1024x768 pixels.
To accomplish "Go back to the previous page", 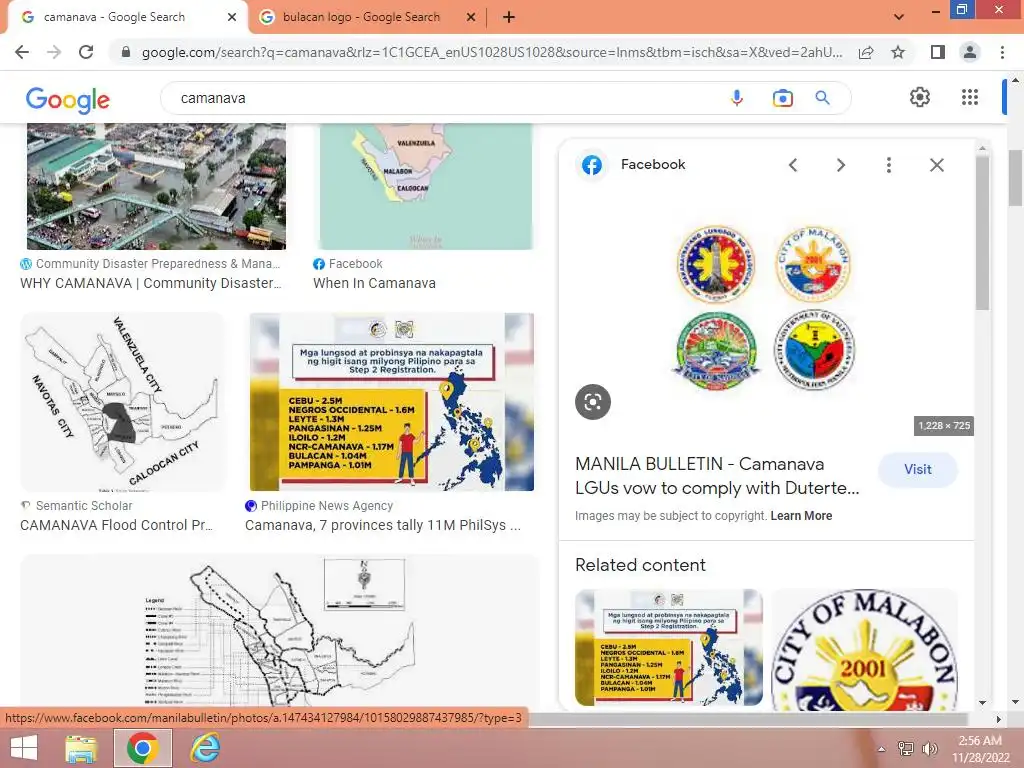I will (x=22, y=52).
